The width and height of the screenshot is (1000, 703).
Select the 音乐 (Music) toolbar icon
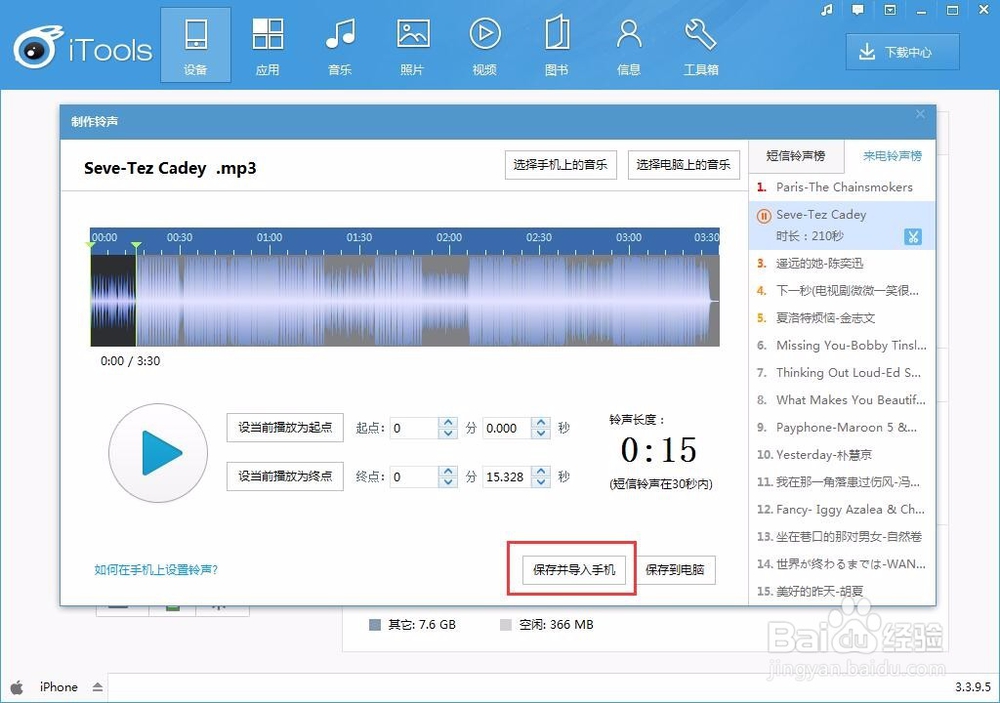[x=339, y=44]
